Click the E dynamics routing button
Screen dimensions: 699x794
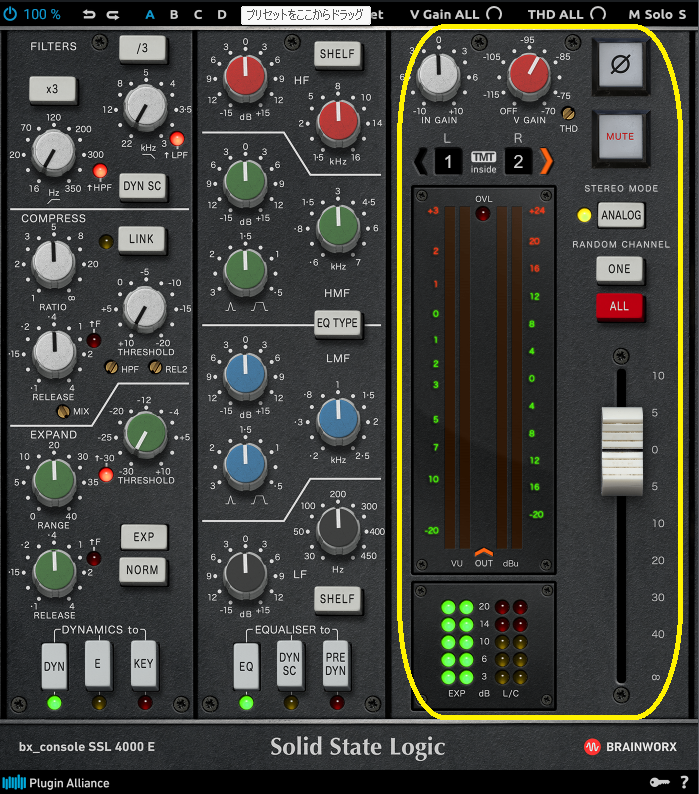tap(98, 664)
